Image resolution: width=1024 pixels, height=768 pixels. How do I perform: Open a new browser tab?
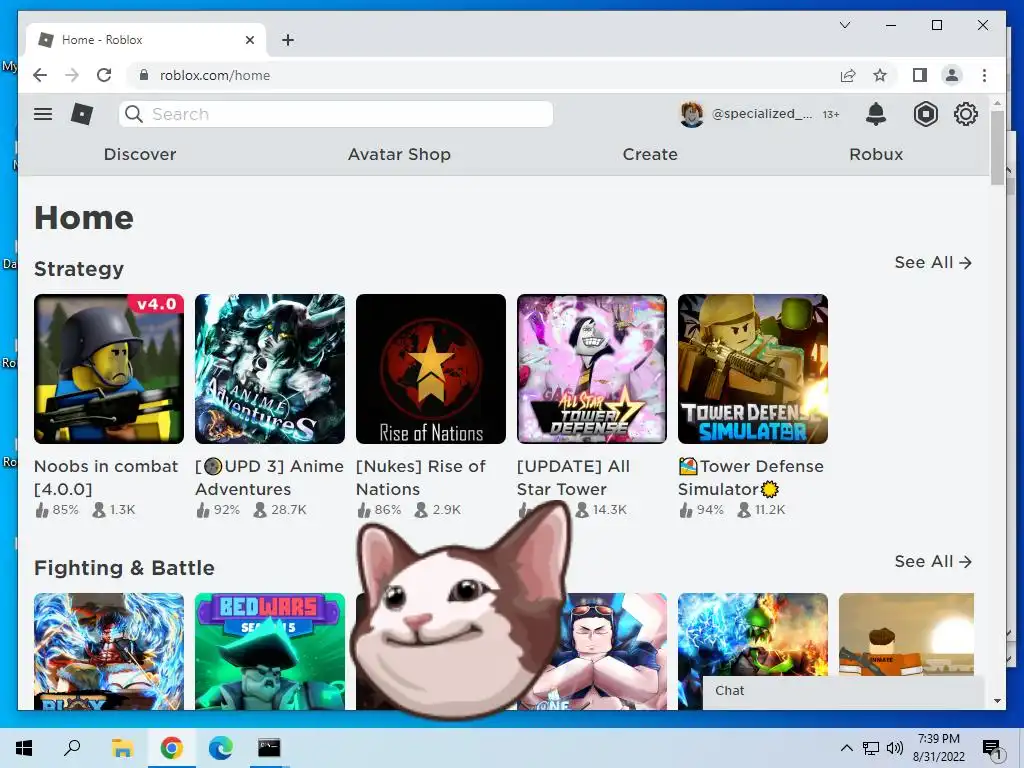click(287, 40)
